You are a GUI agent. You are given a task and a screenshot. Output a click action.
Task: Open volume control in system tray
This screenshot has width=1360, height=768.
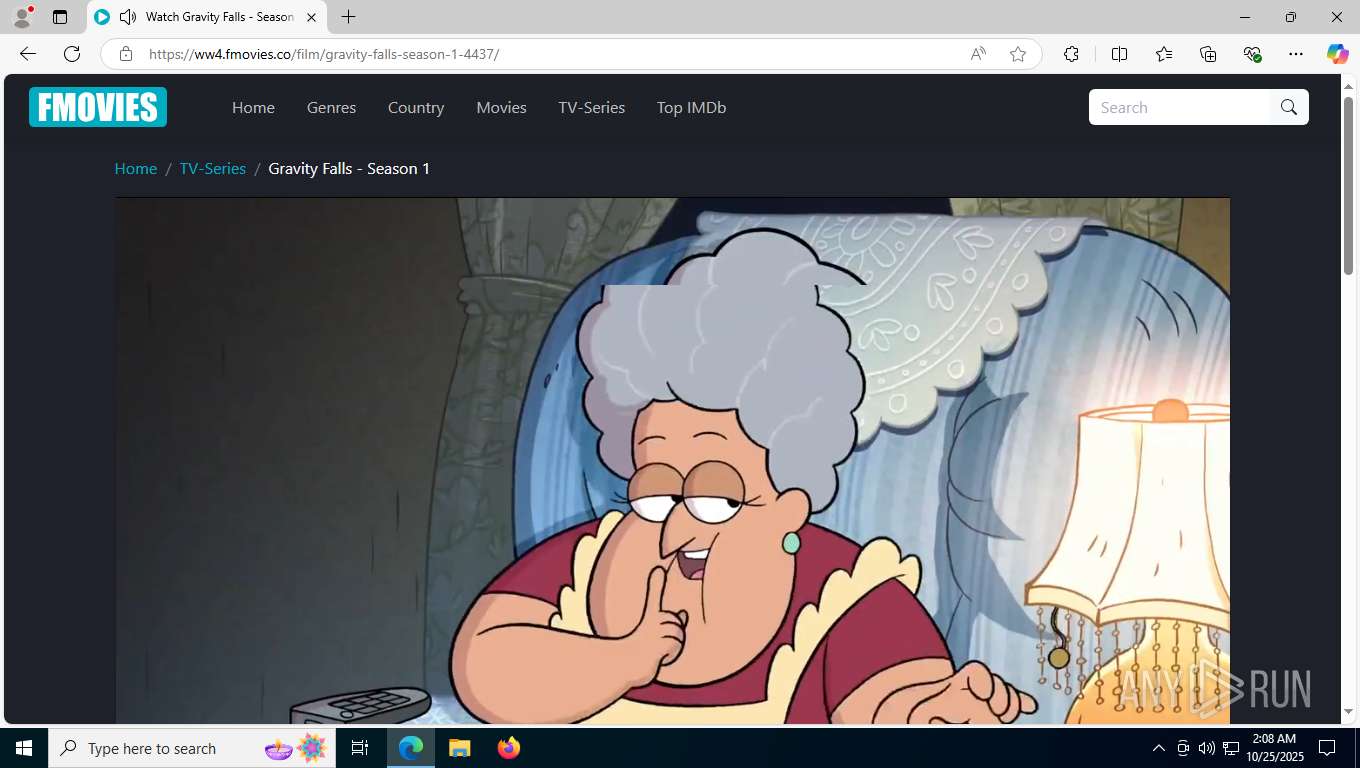[1207, 748]
